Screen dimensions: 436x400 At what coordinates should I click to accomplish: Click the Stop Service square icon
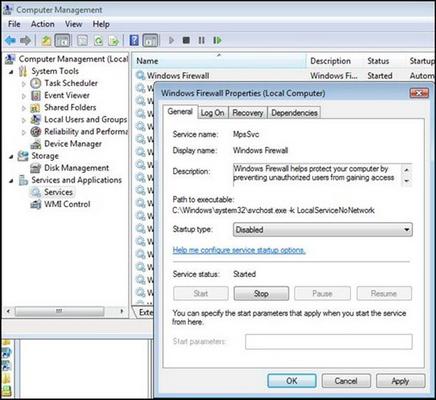click(186, 41)
